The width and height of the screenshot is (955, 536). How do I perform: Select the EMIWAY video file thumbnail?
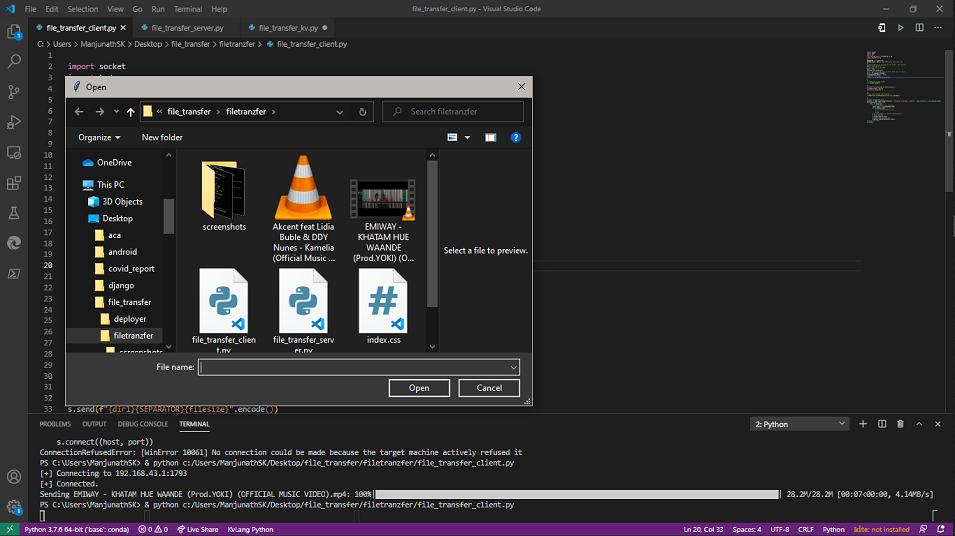383,199
